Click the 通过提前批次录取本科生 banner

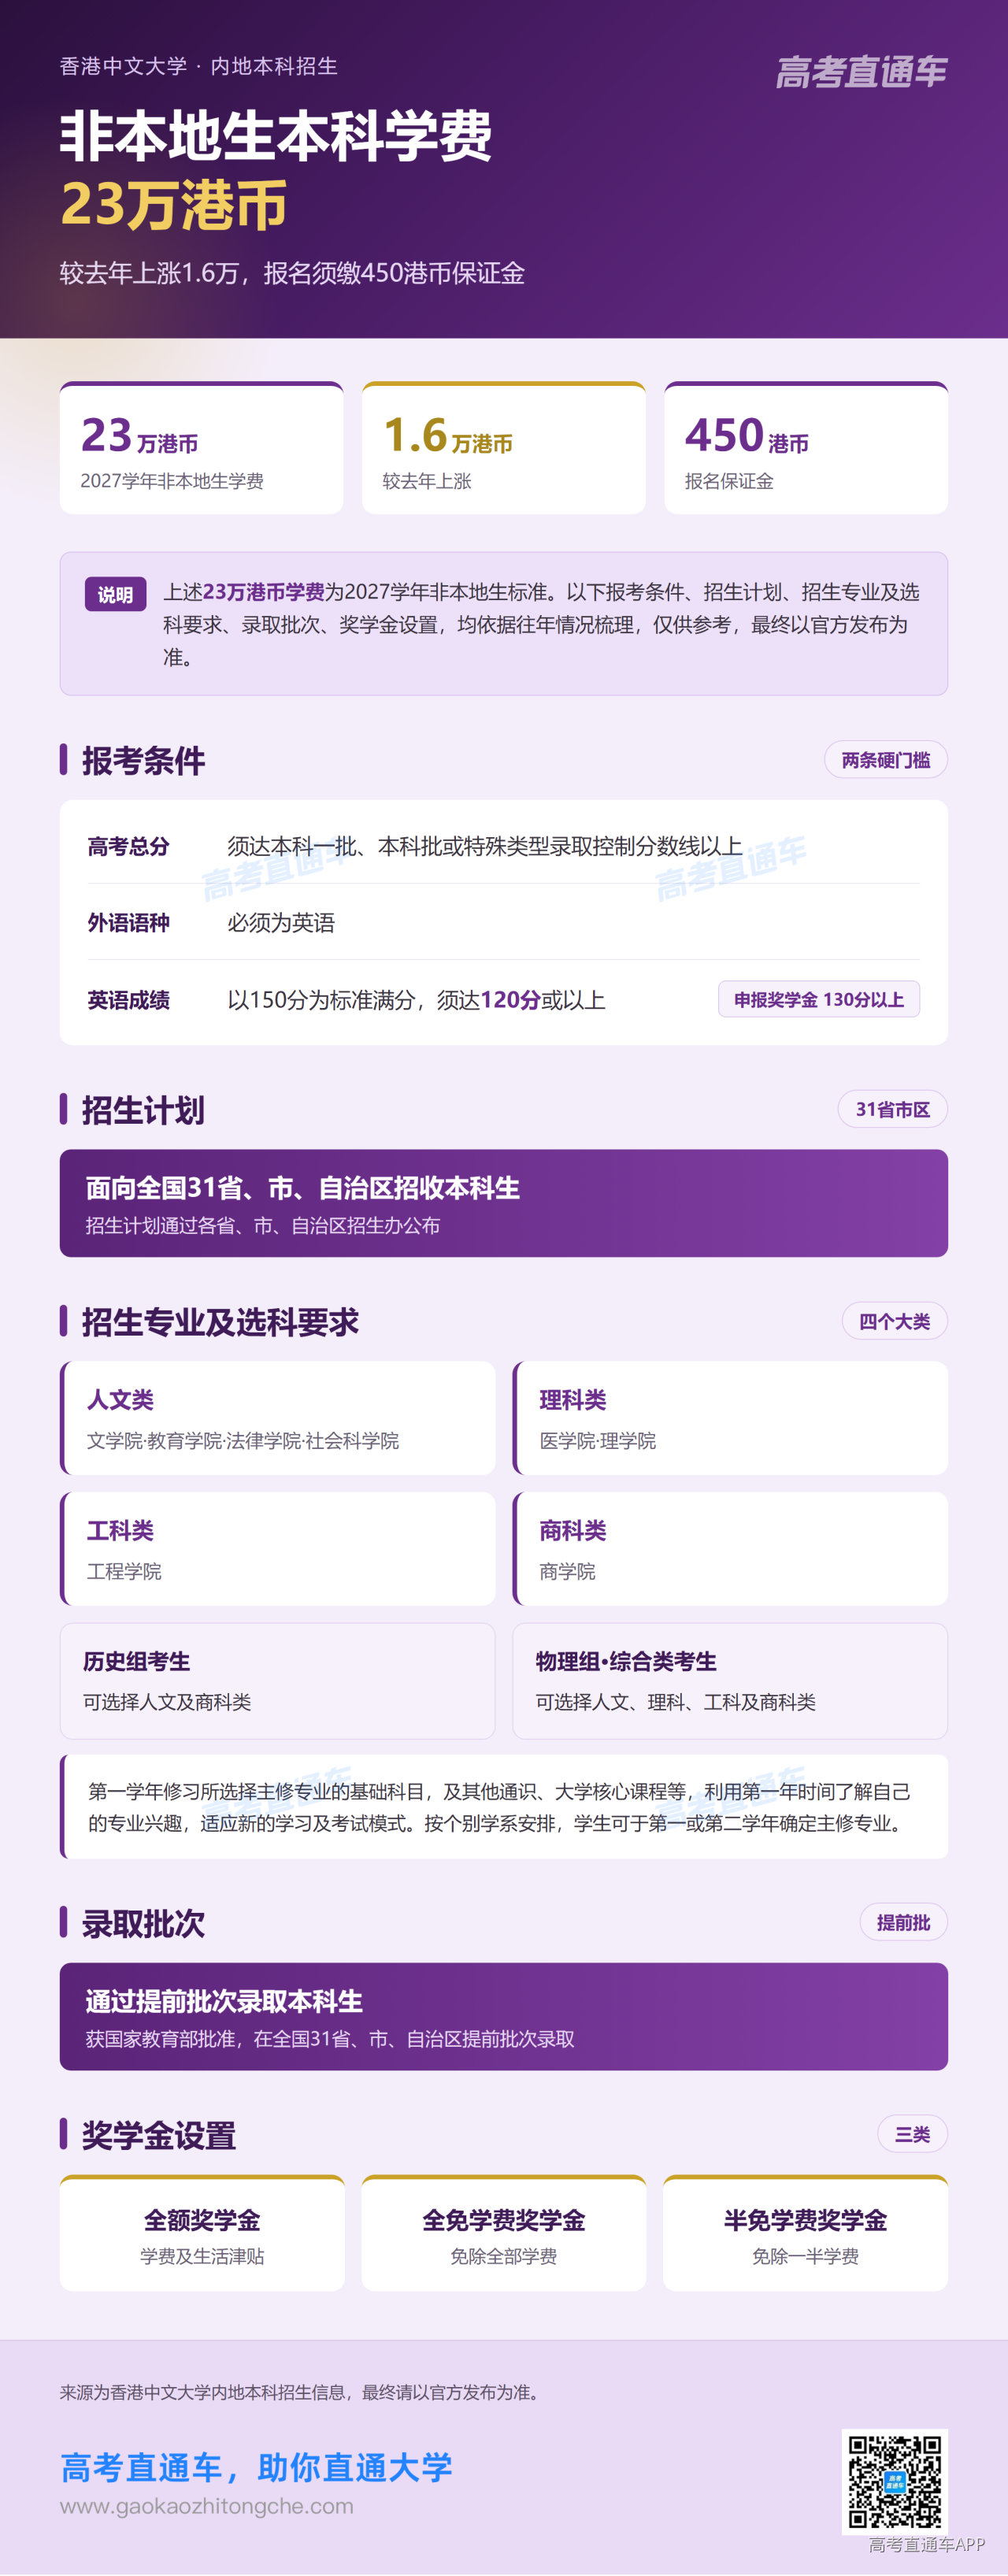point(504,2016)
